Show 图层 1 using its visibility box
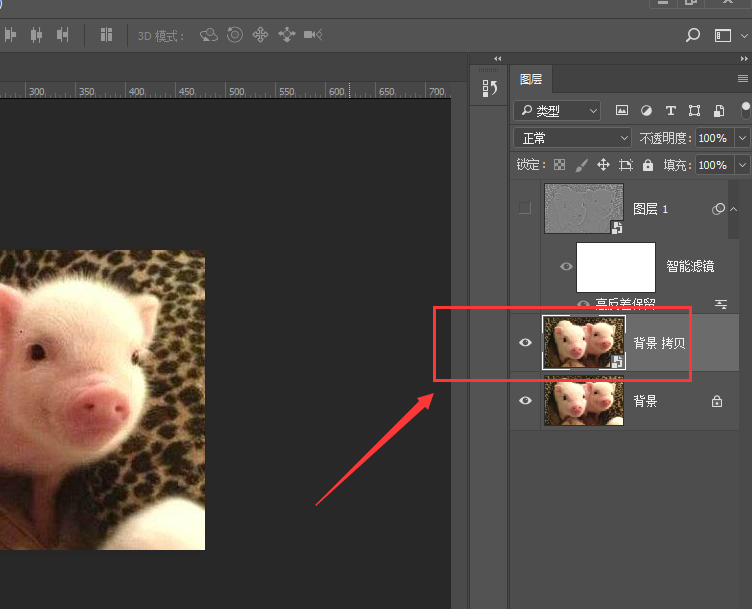 tap(524, 209)
